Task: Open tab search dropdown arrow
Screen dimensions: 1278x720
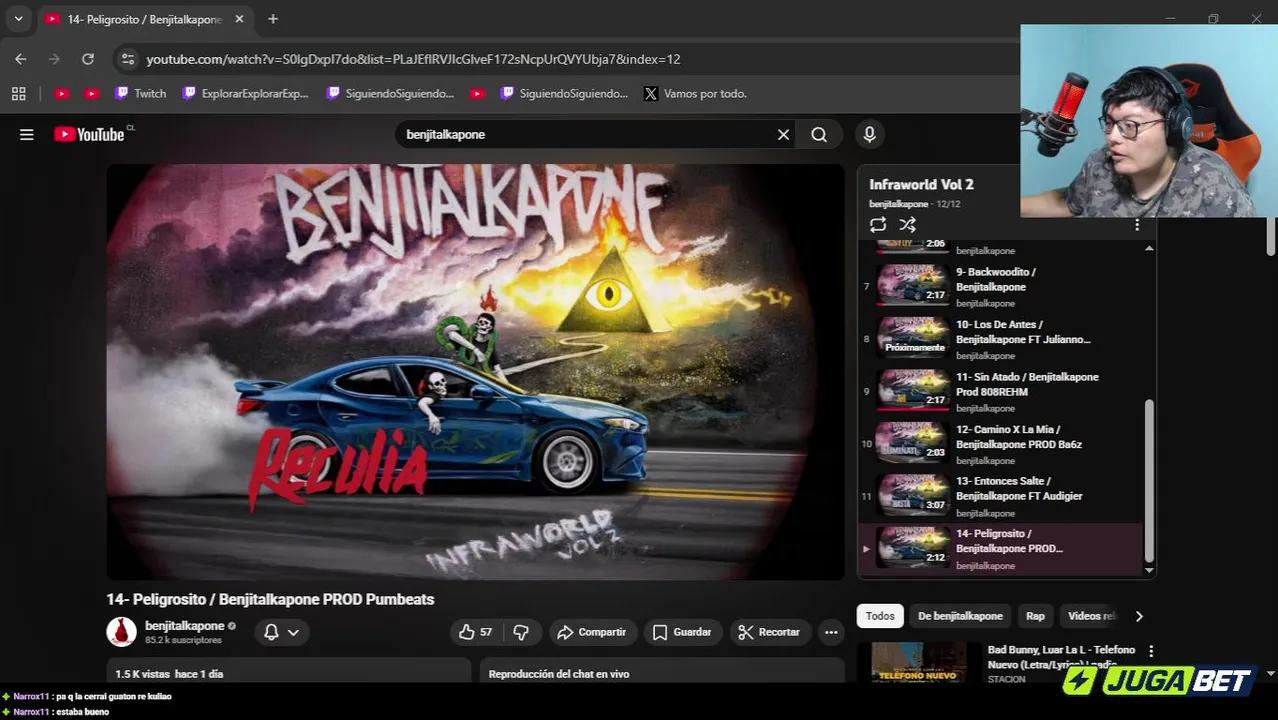Action: coord(18,19)
